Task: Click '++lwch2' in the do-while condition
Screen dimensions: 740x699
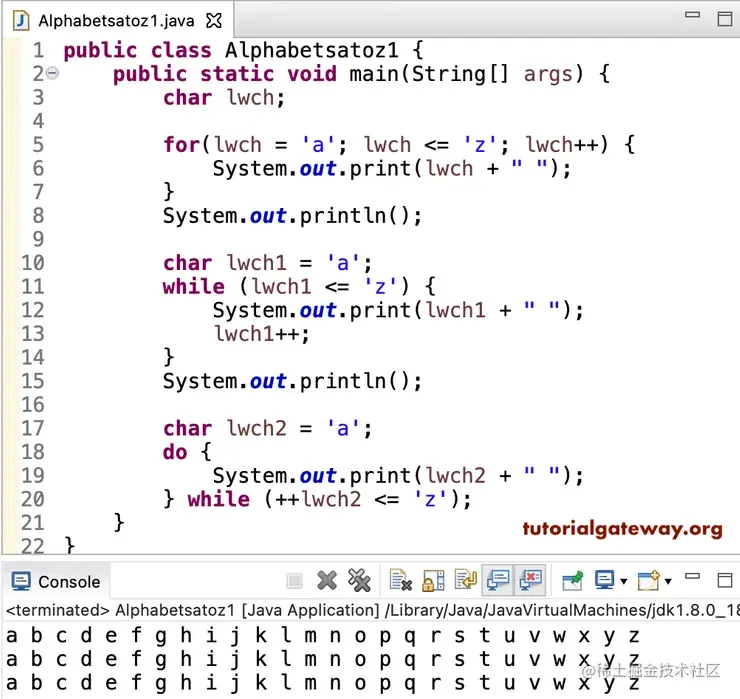Action: [318, 499]
